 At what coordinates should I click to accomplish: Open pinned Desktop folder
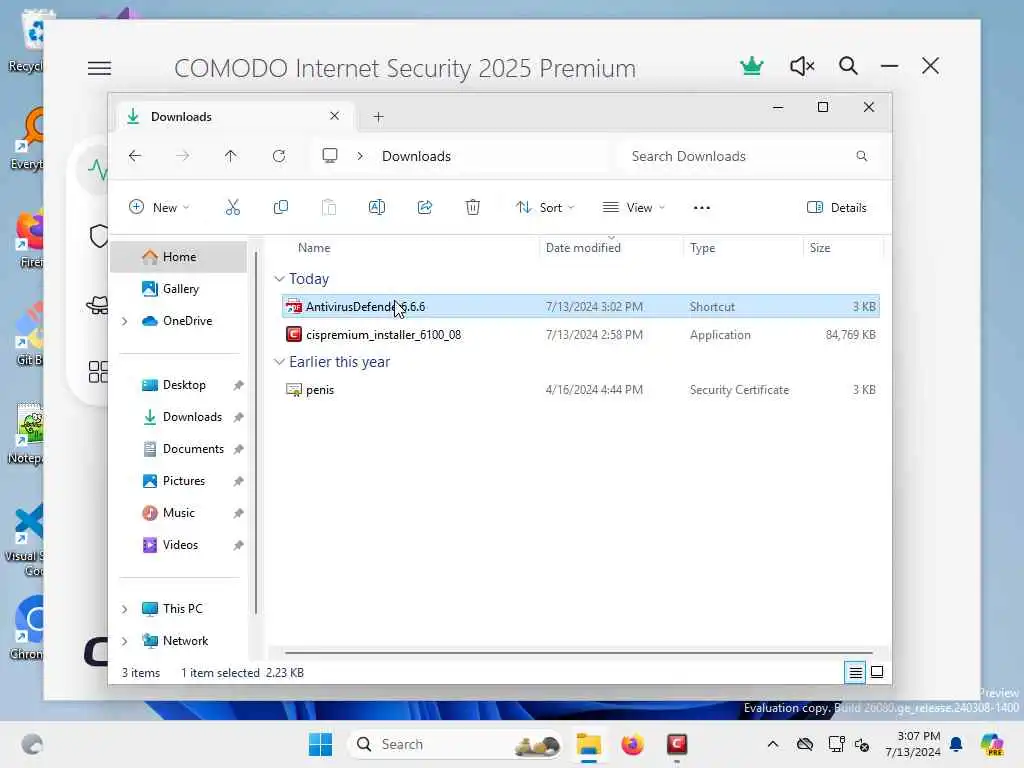point(184,385)
